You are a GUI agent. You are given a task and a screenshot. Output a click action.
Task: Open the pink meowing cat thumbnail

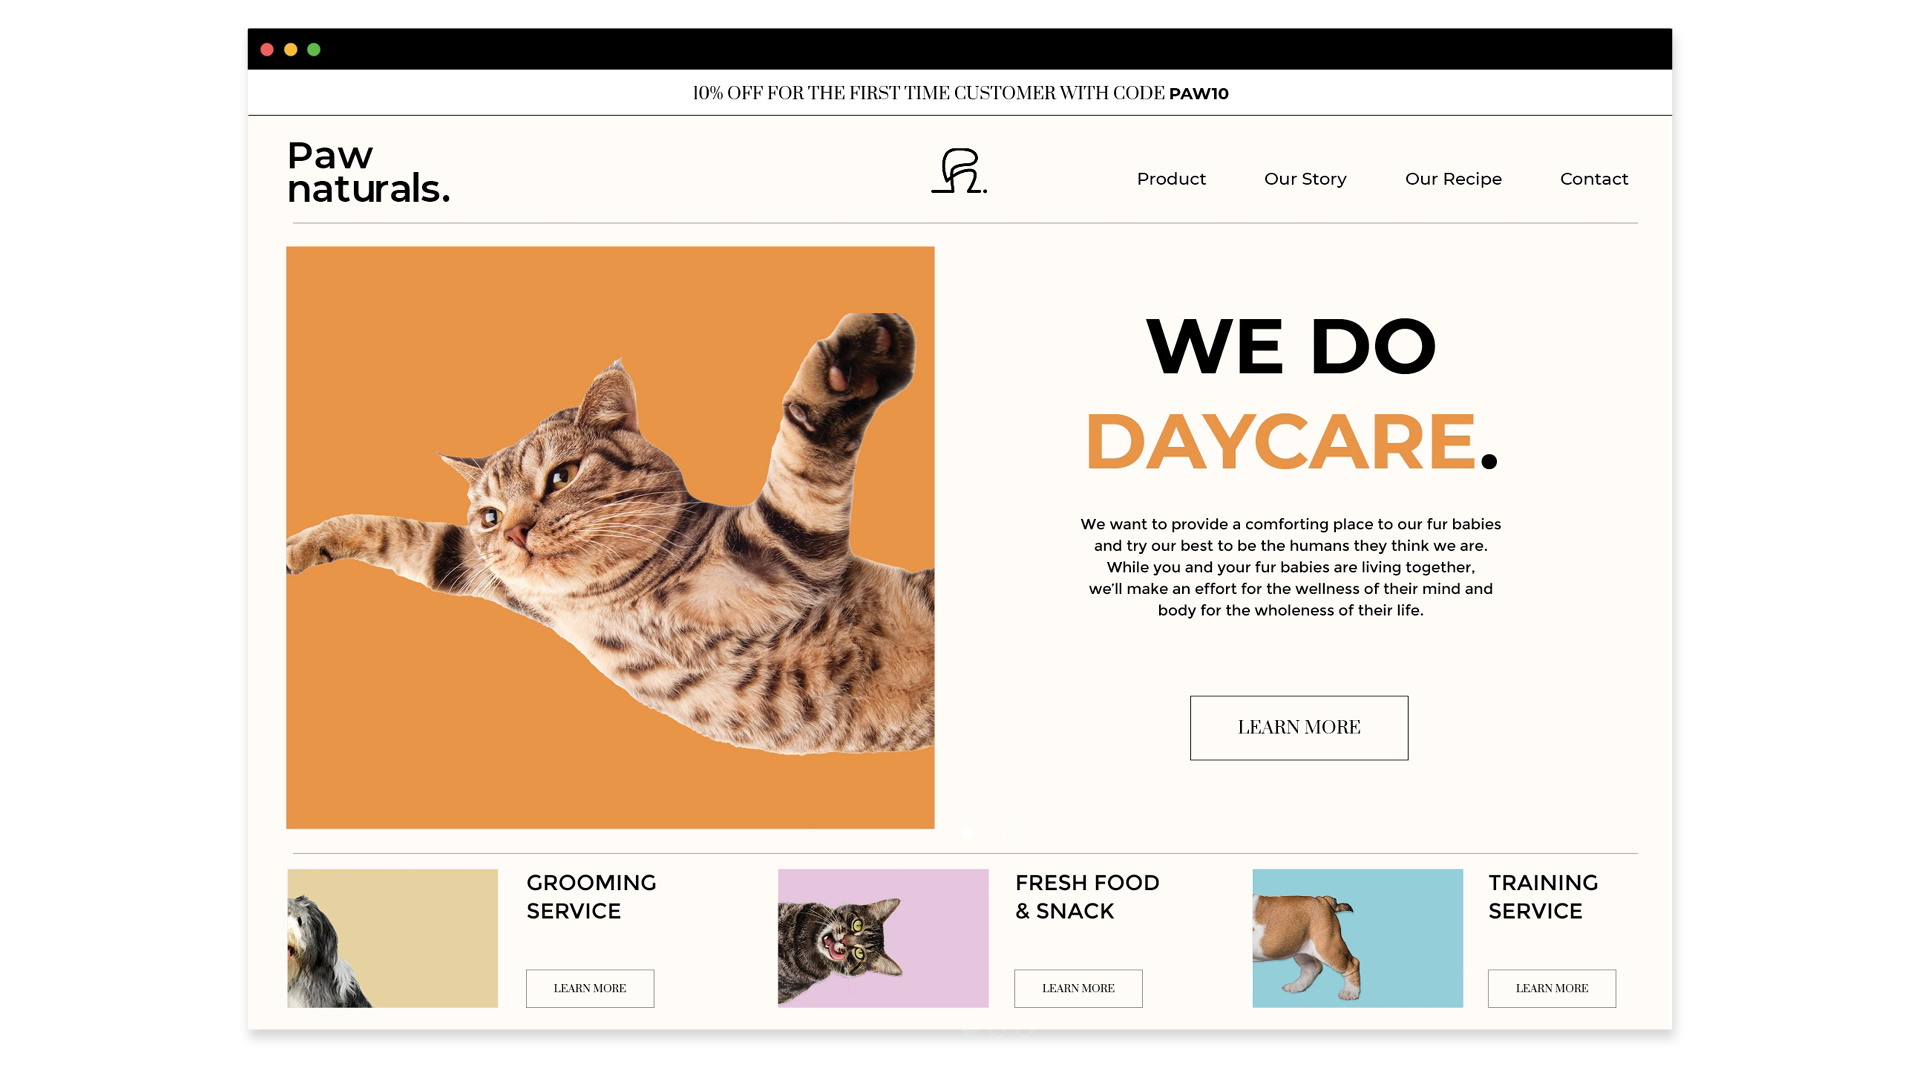[883, 938]
